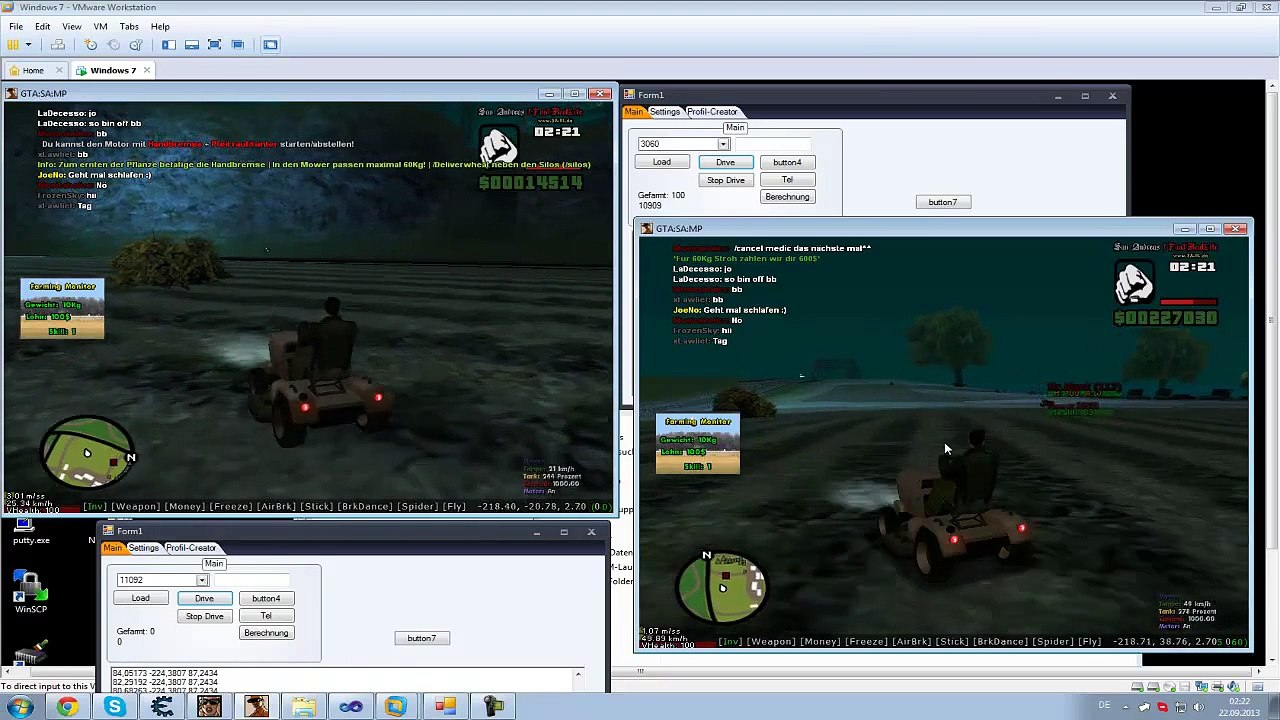This screenshot has height=720, width=1280.
Task: Open Windows Explorer folder on taskbar
Action: pyautogui.click(x=304, y=707)
